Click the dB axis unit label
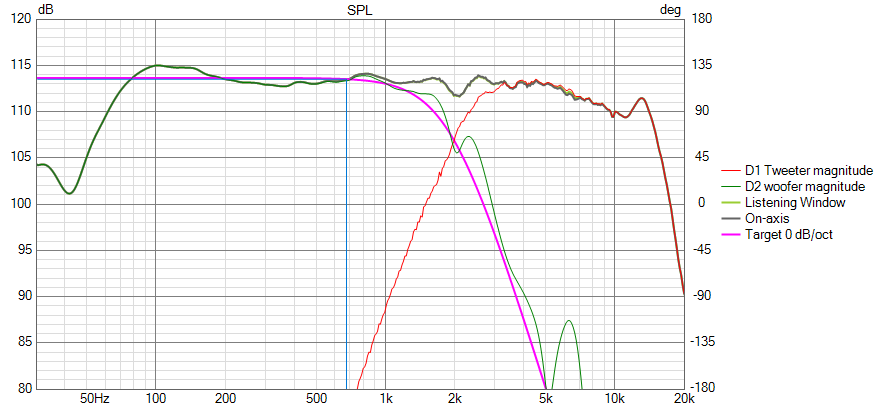 point(46,10)
